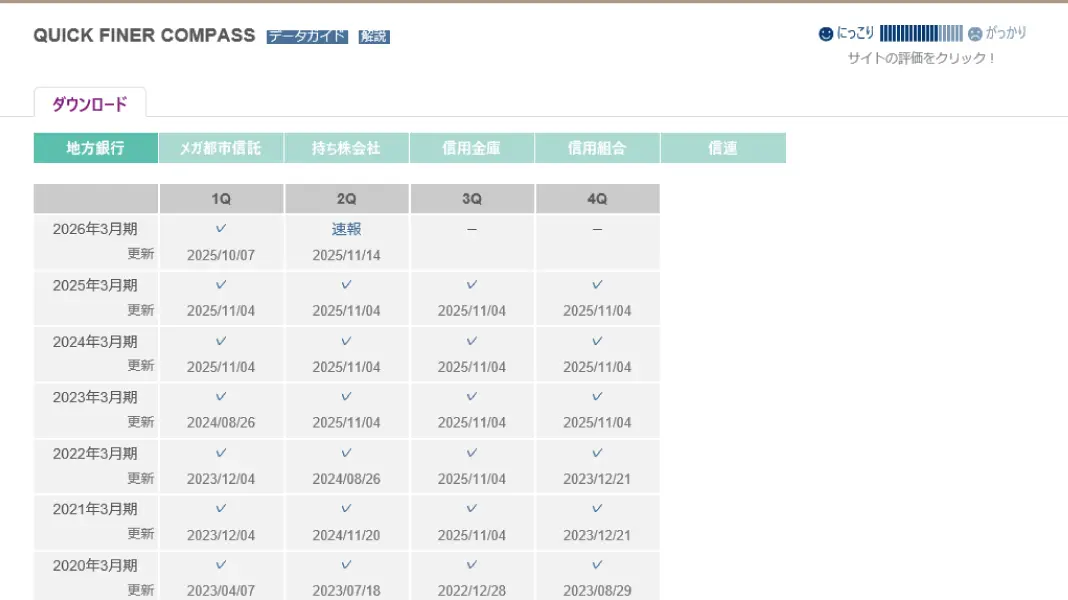Click the 2022年3月期 2Q checkmark

(346, 453)
